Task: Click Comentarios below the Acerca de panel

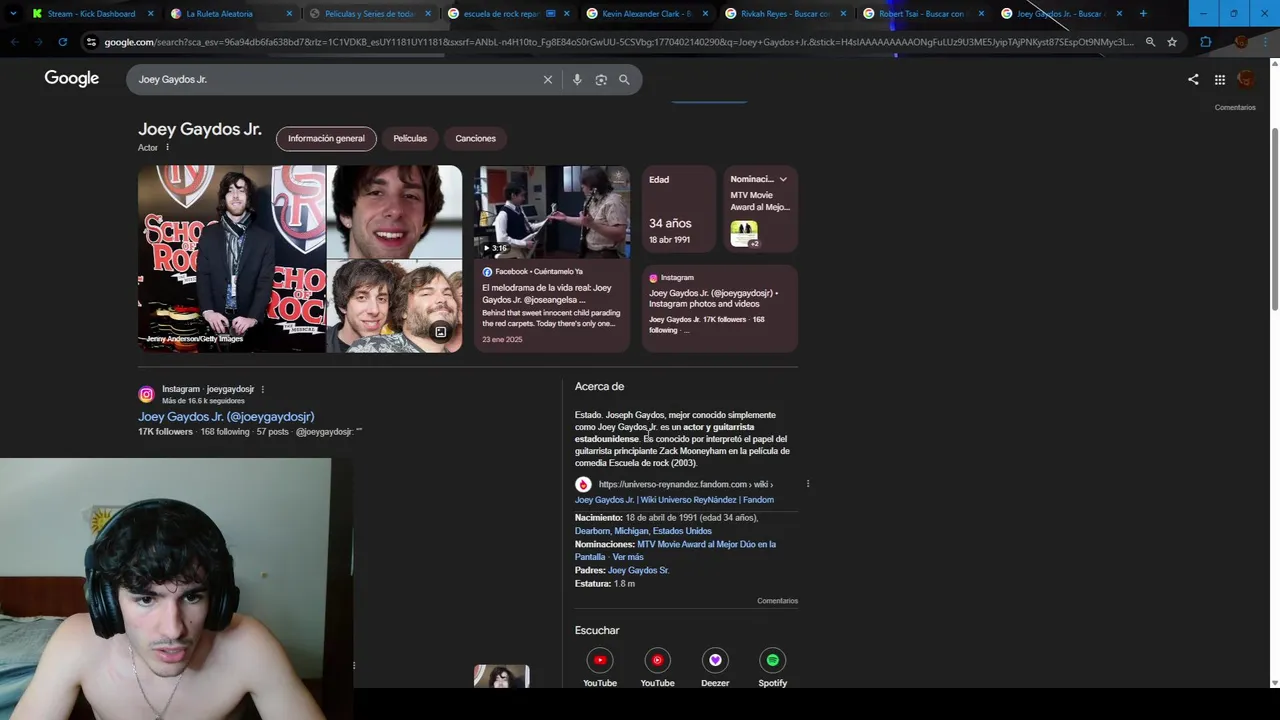Action: point(777,601)
